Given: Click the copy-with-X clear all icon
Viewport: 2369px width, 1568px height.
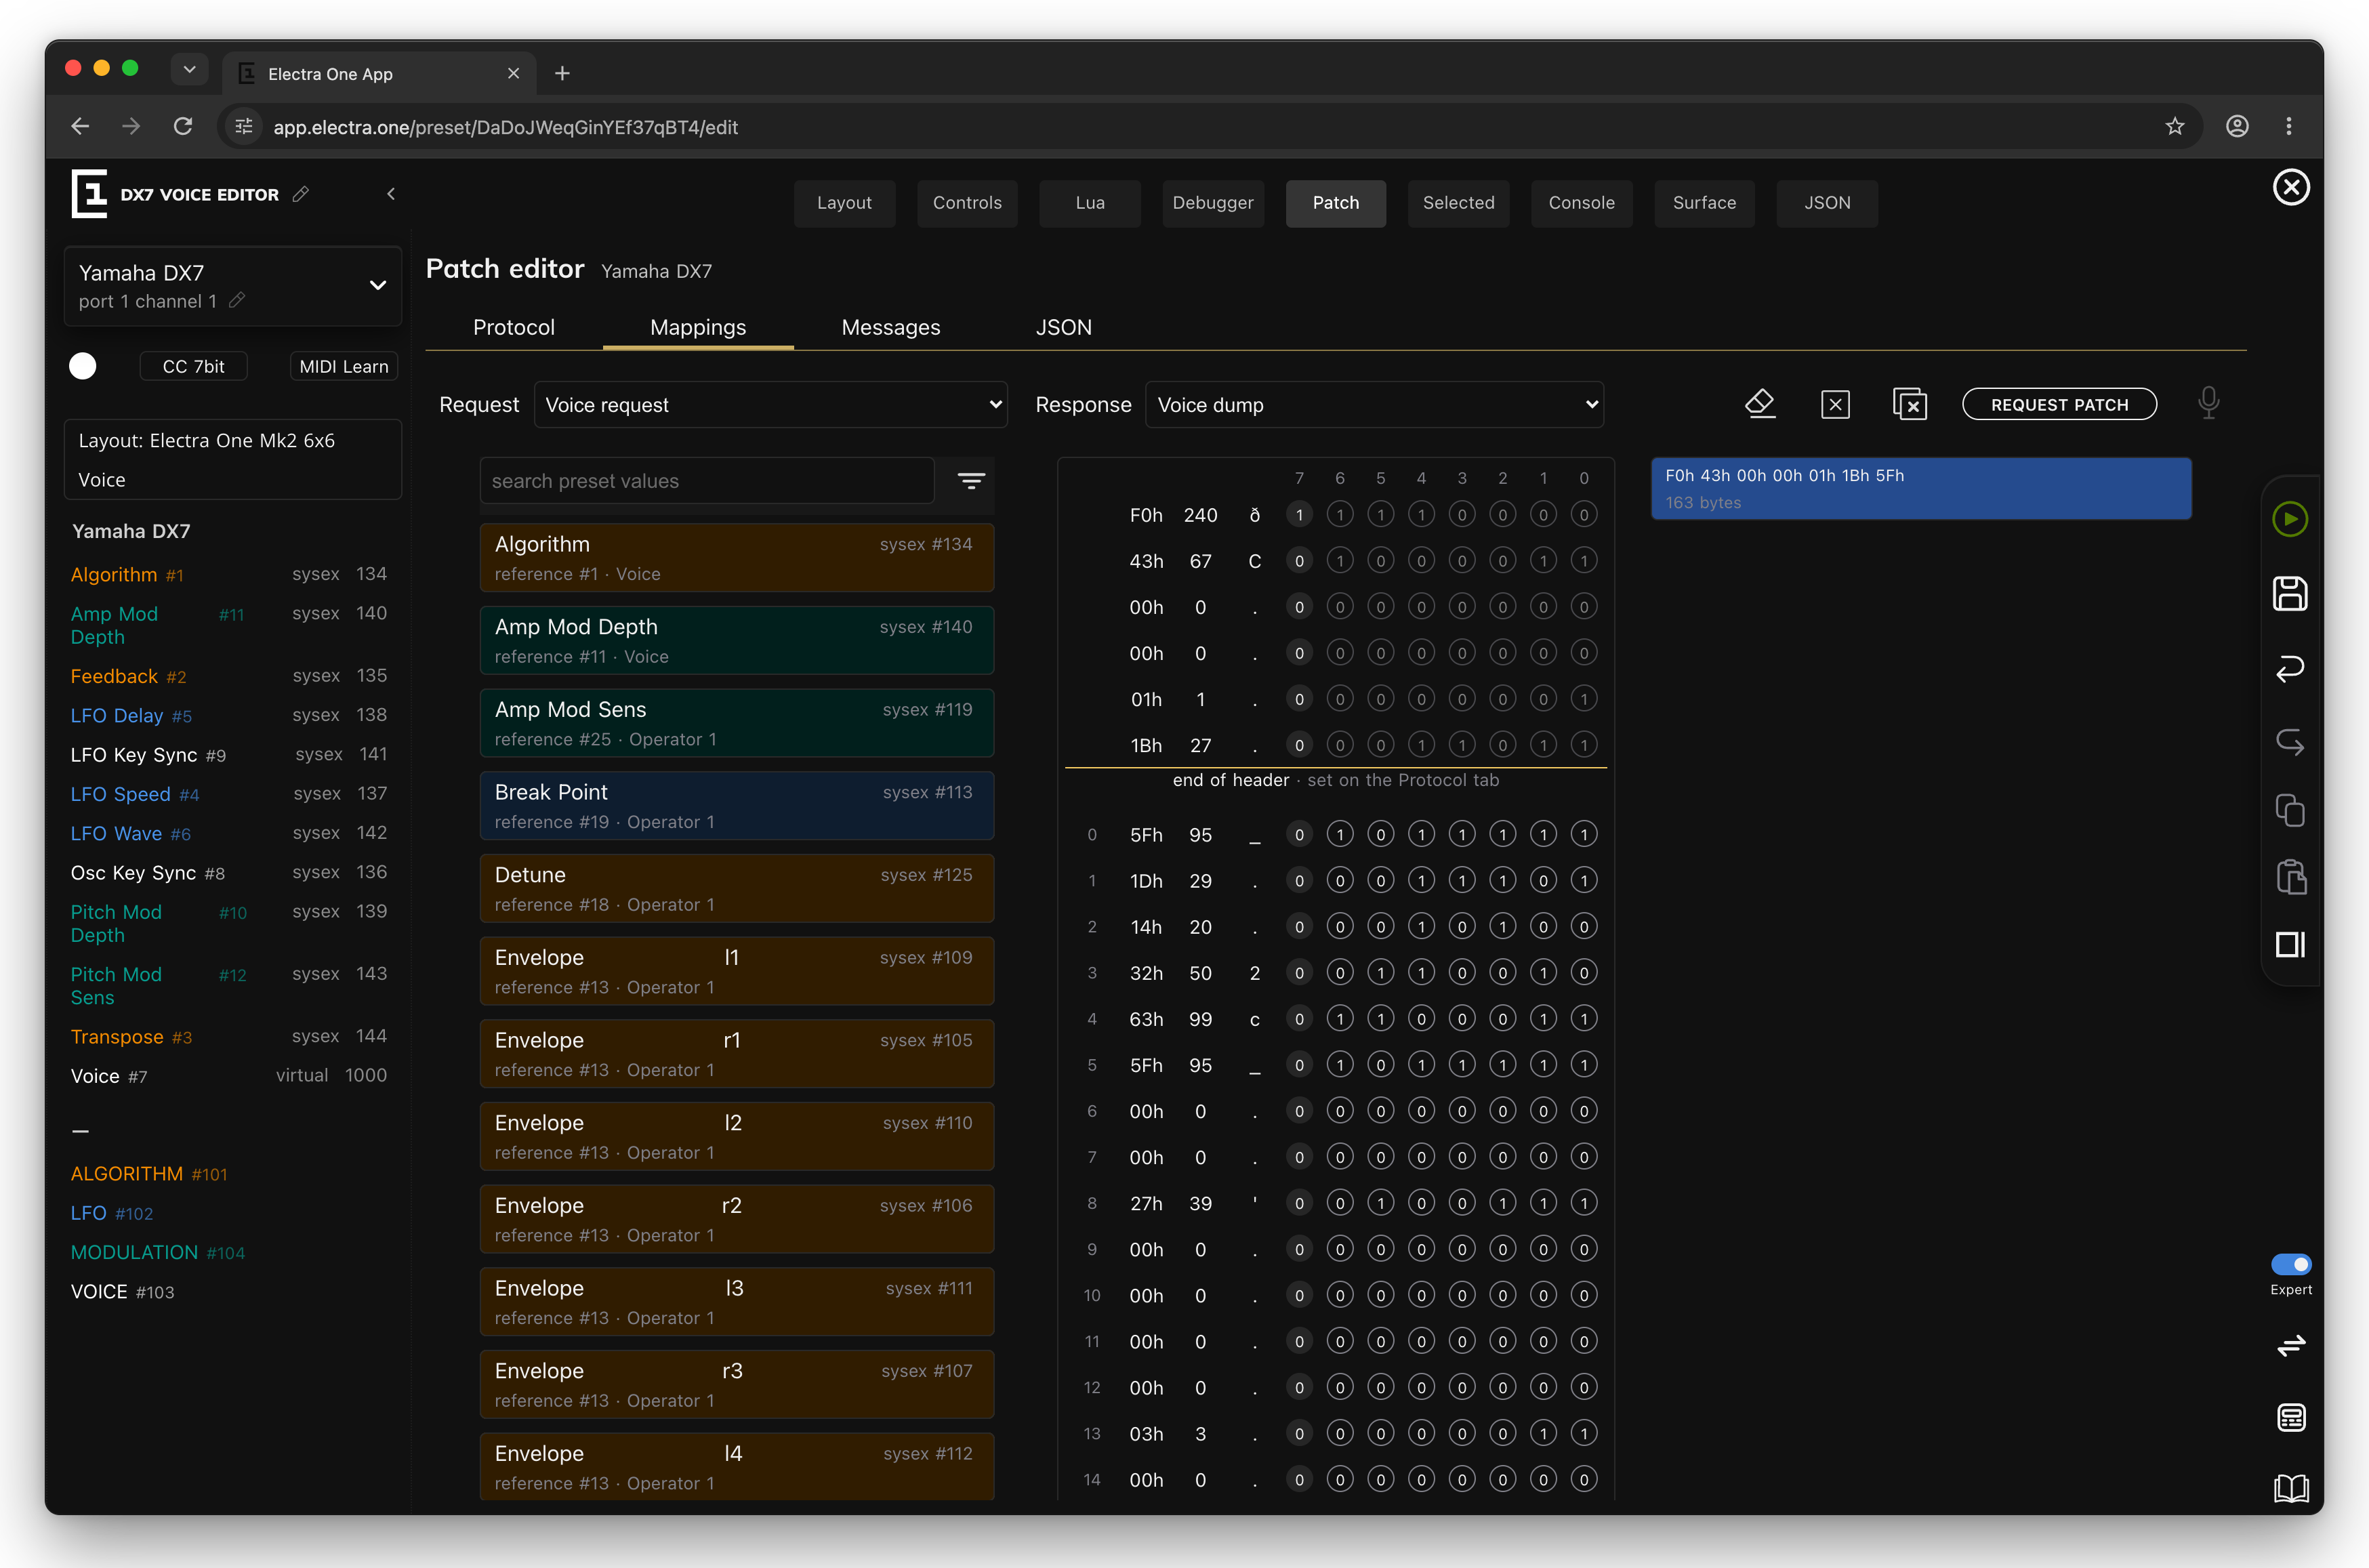Looking at the screenshot, I should [1910, 404].
